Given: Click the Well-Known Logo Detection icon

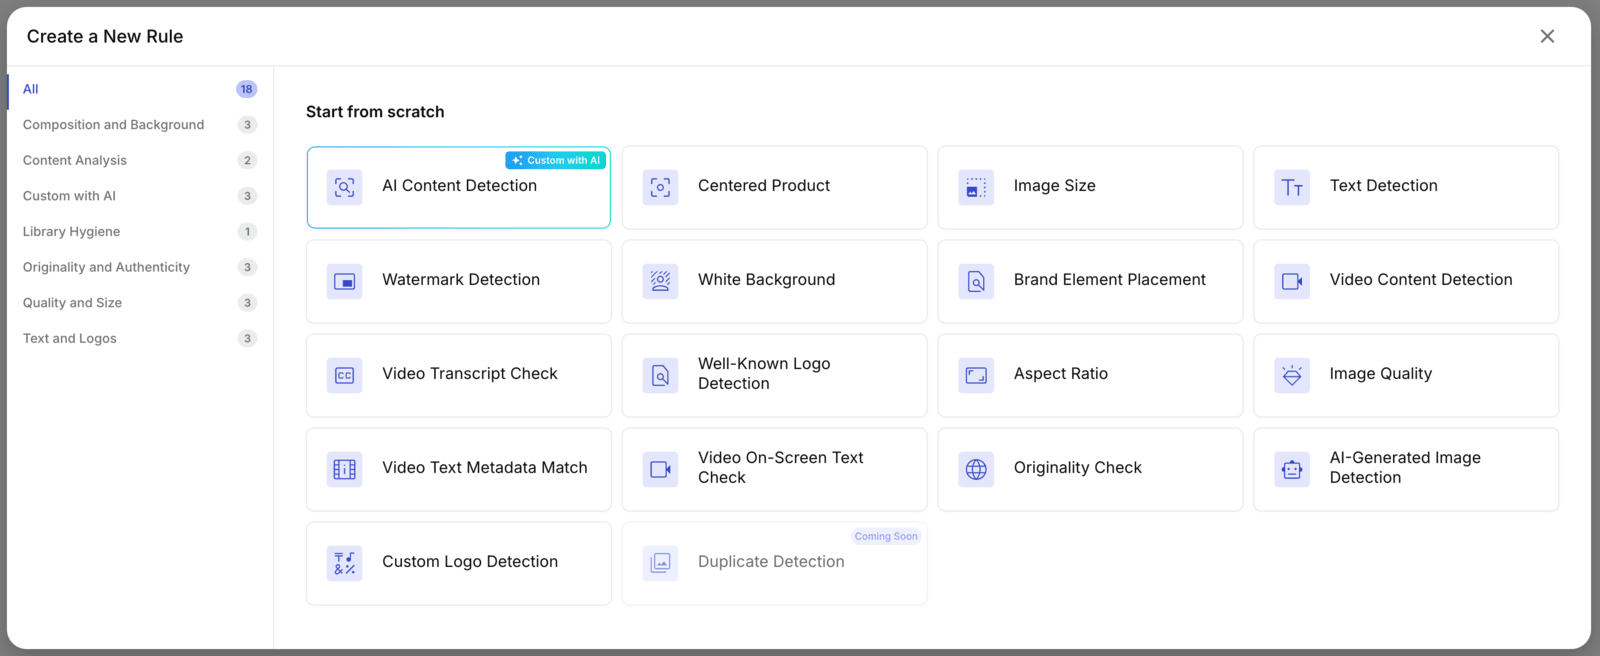Looking at the screenshot, I should pyautogui.click(x=661, y=375).
